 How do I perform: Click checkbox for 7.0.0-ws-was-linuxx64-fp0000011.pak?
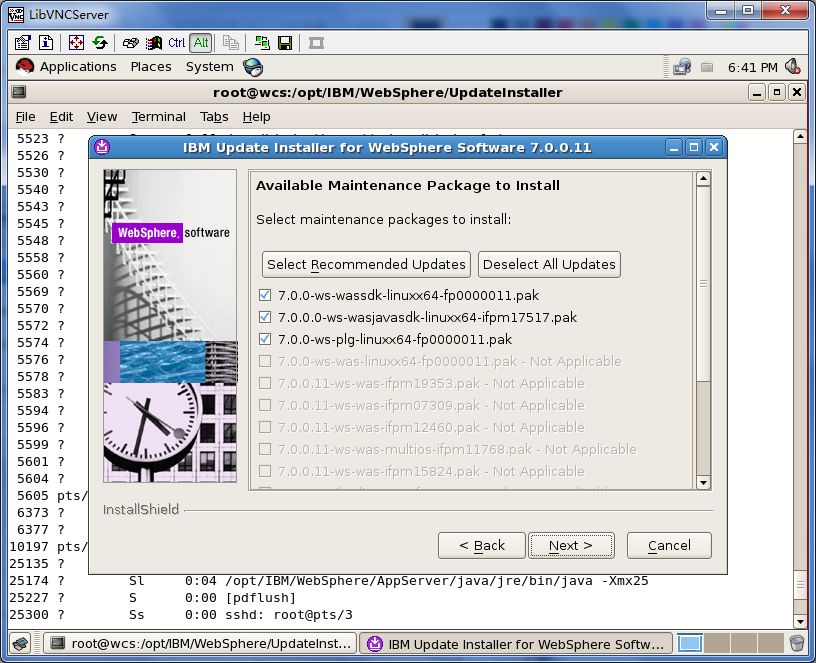click(265, 361)
